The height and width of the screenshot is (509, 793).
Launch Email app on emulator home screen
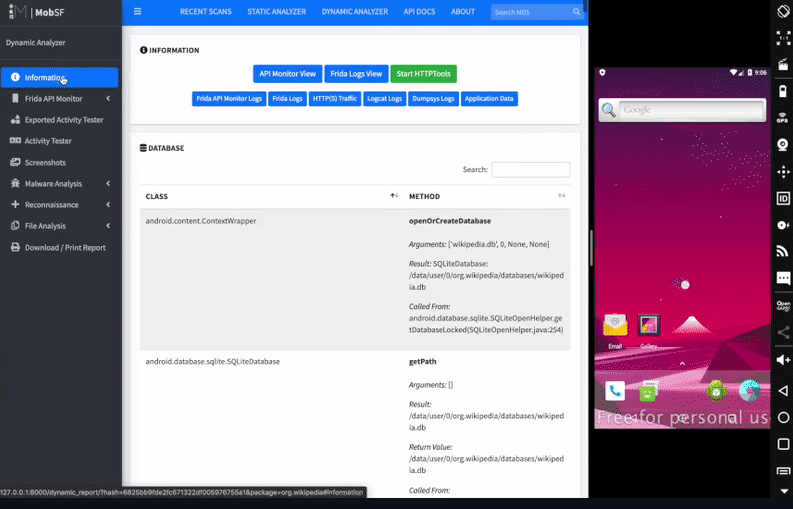click(615, 331)
